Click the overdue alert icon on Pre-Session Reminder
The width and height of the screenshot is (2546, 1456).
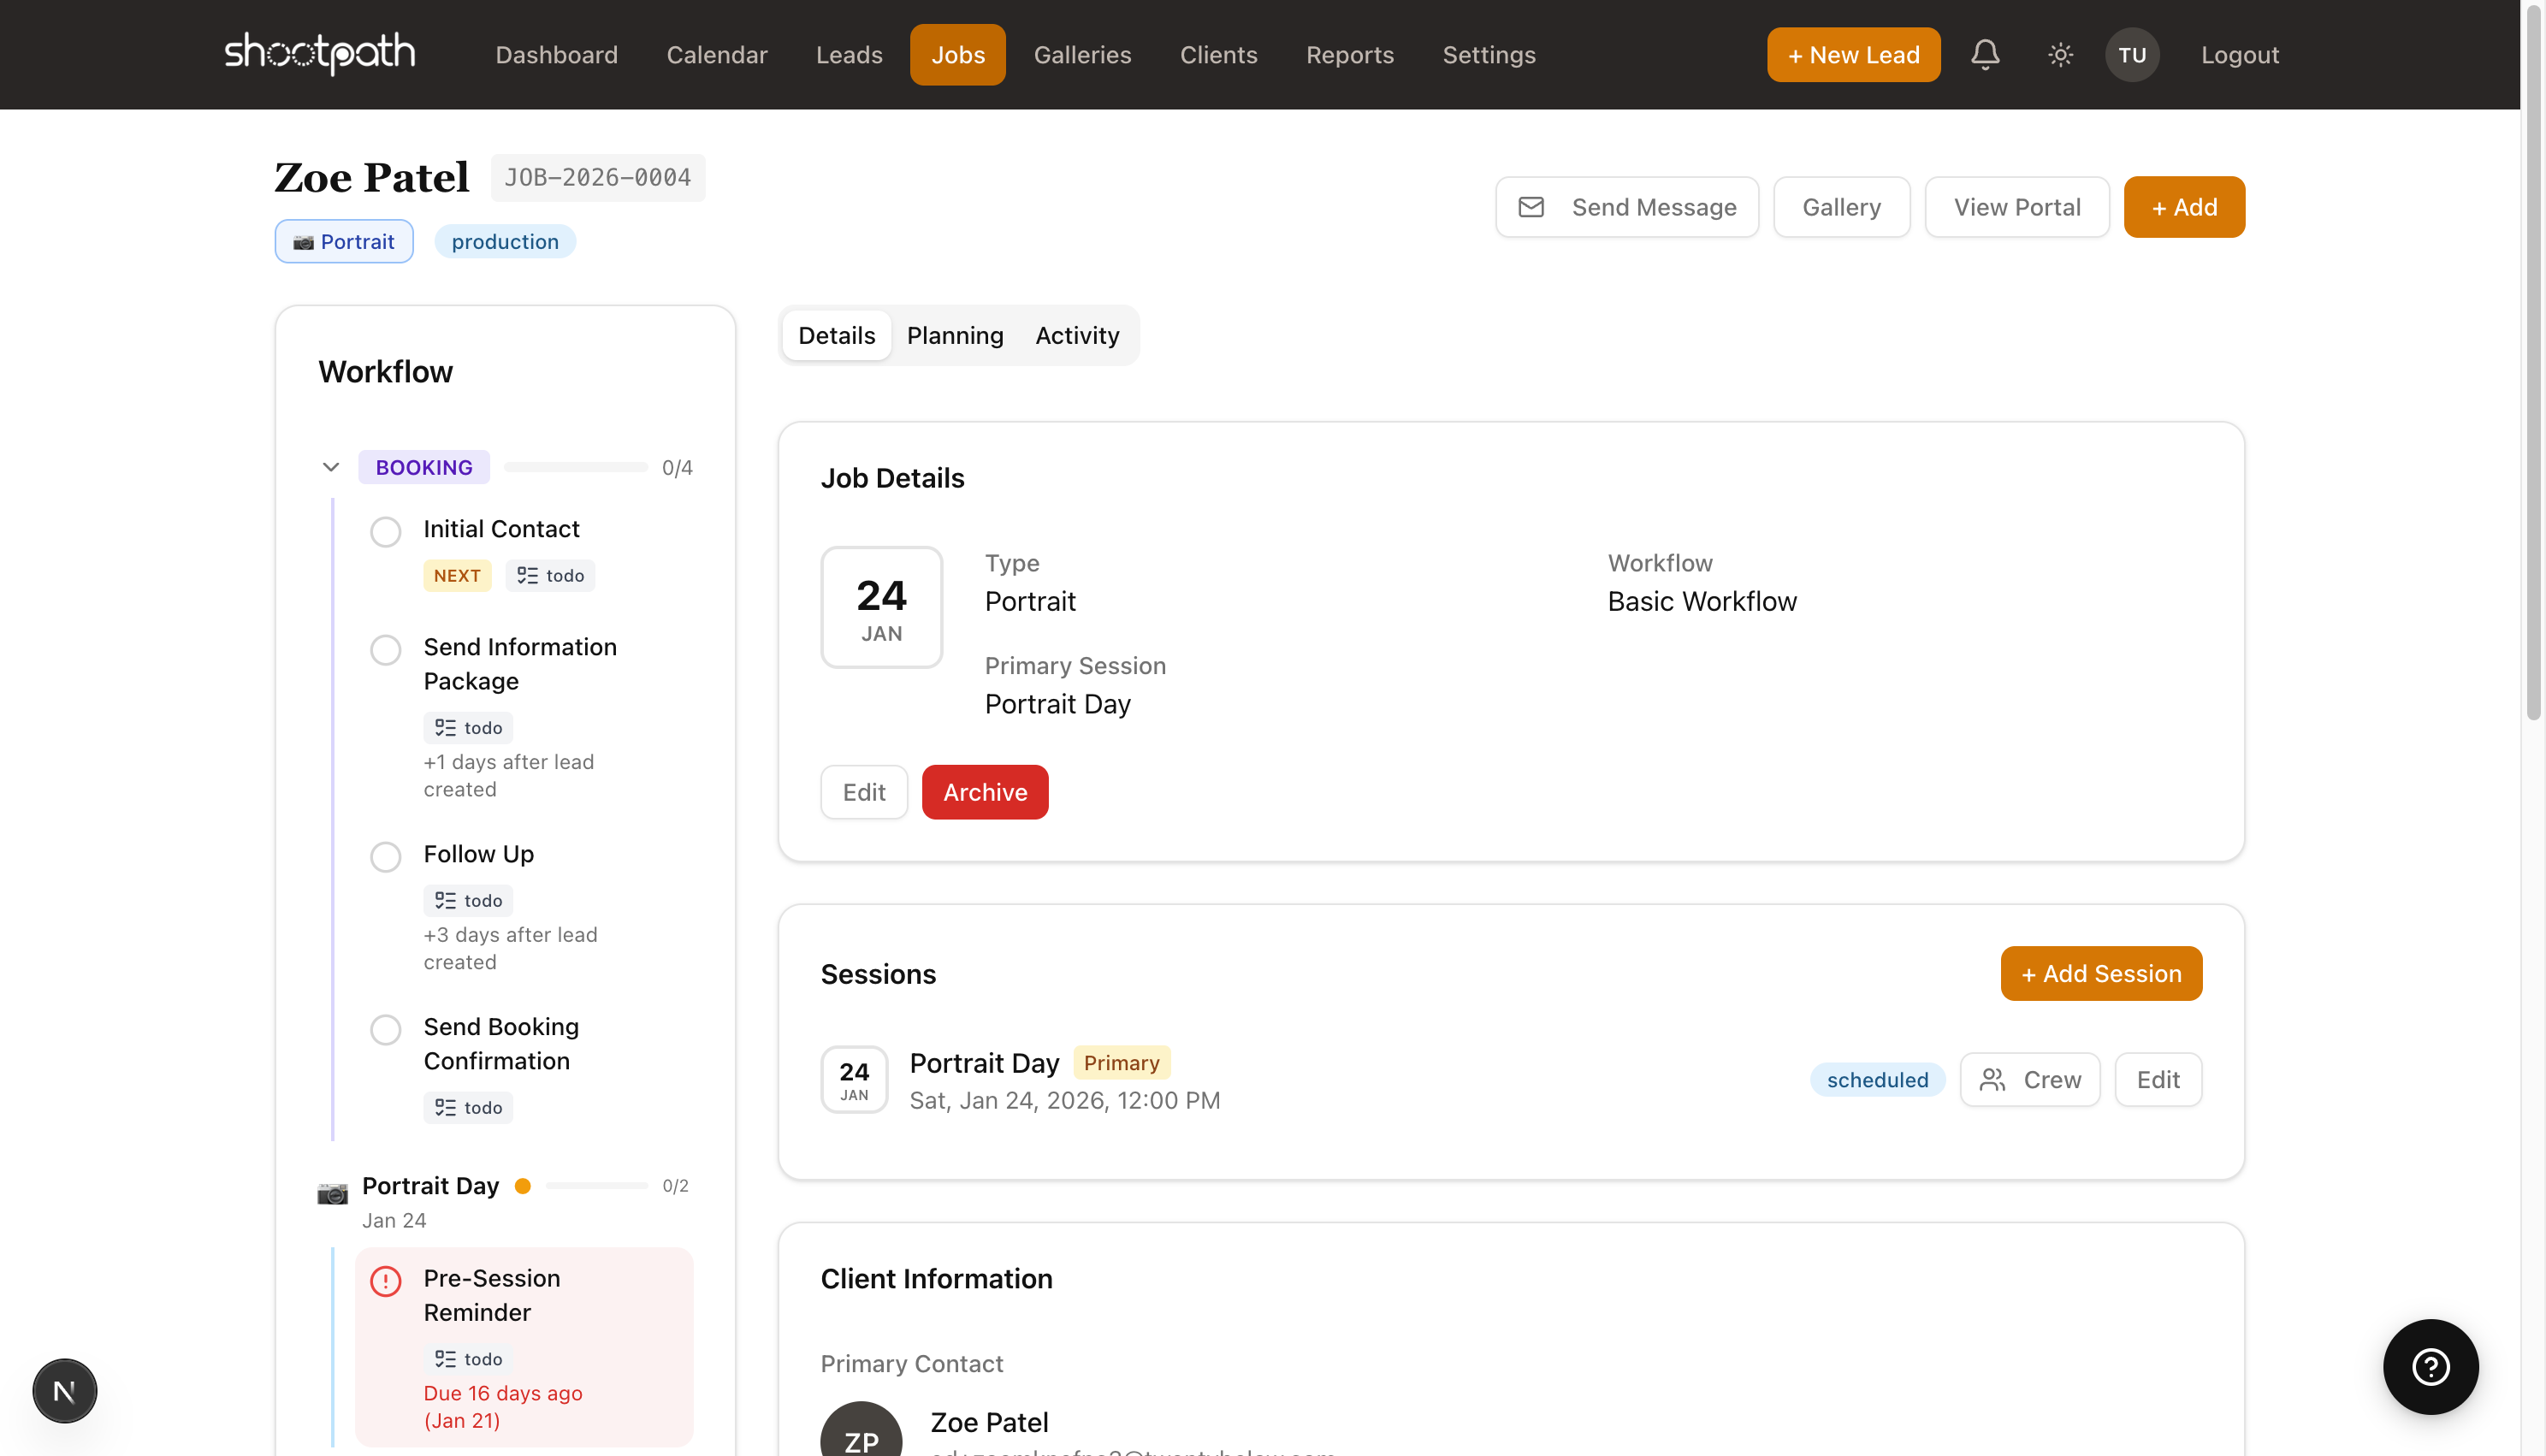(x=386, y=1281)
